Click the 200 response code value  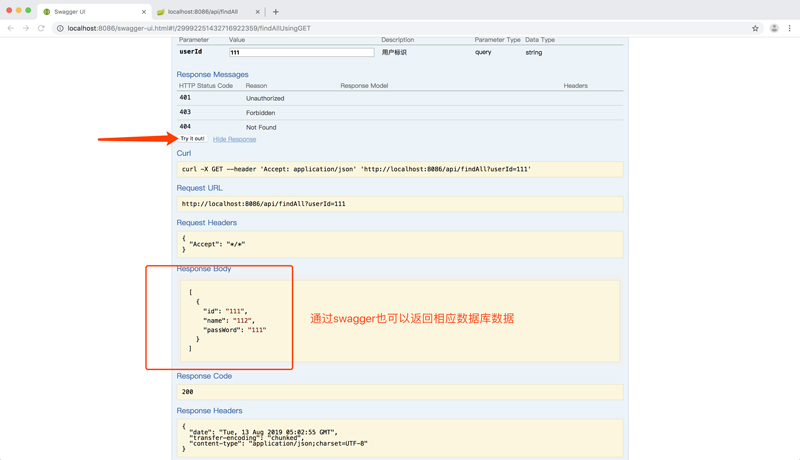188,392
